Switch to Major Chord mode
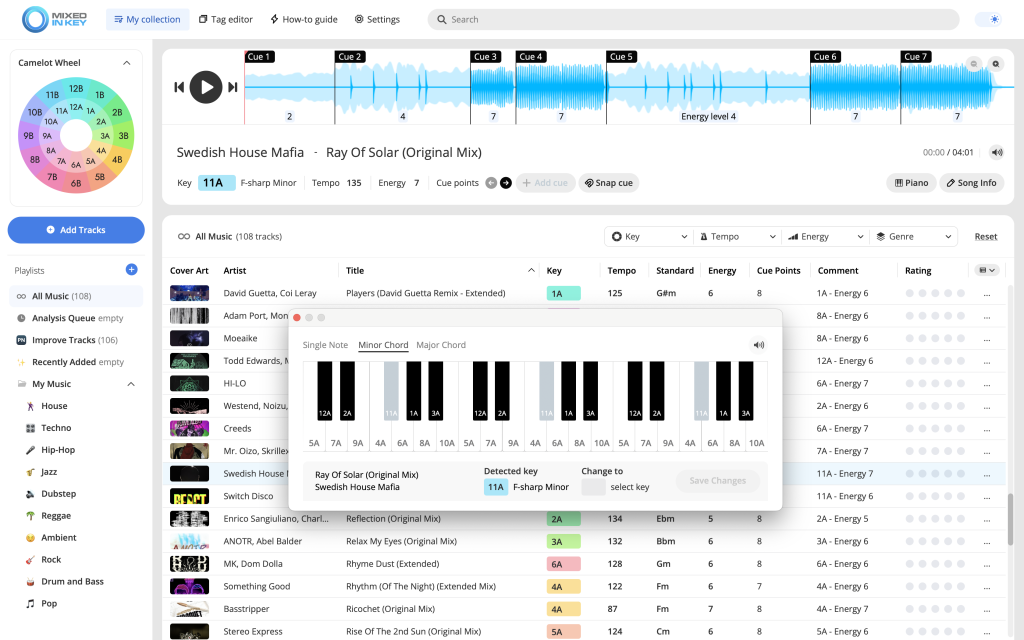The height and width of the screenshot is (640, 1024). click(x=441, y=345)
